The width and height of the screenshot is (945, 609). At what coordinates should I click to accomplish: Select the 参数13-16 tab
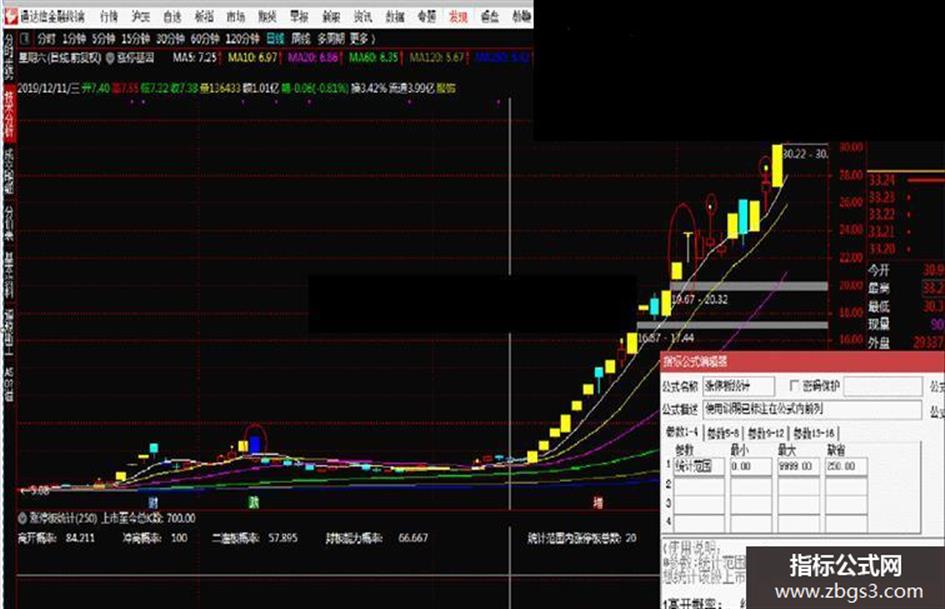[814, 433]
